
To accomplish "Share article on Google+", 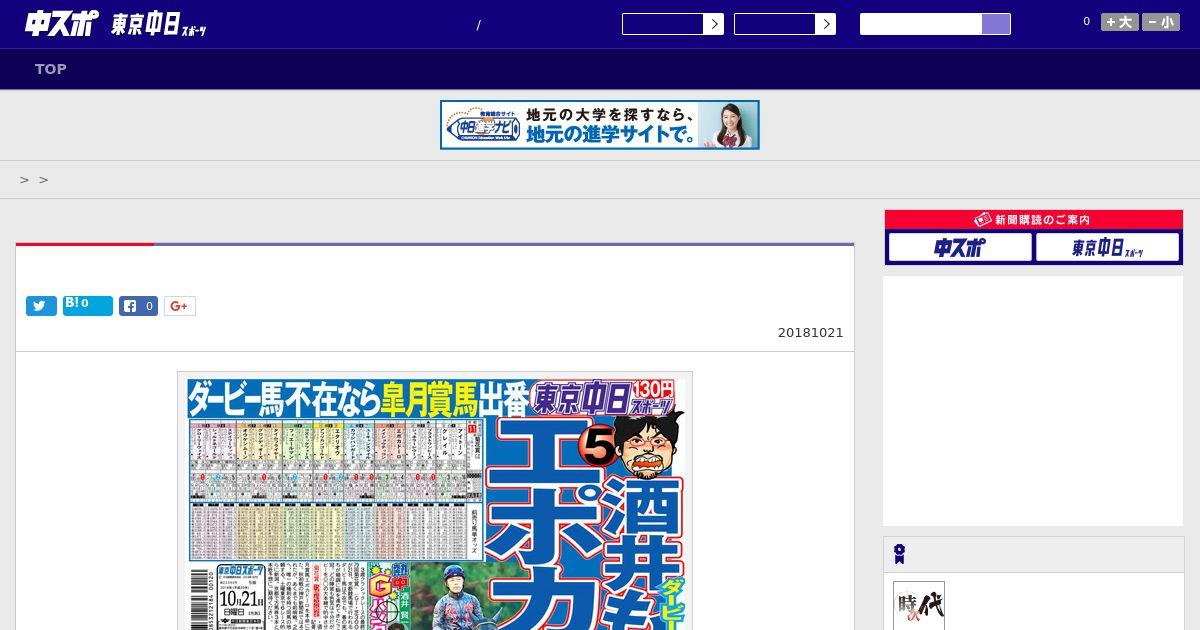I will click(180, 306).
